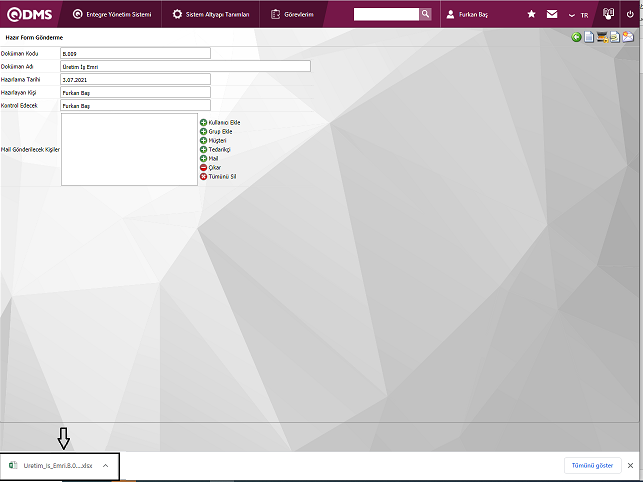
Task: Open messages envelope icon in header
Action: click(x=552, y=14)
